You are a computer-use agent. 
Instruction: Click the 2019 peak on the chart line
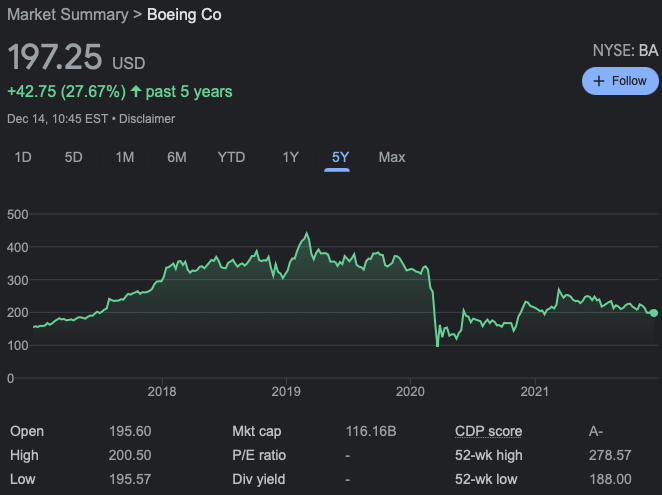[306, 234]
